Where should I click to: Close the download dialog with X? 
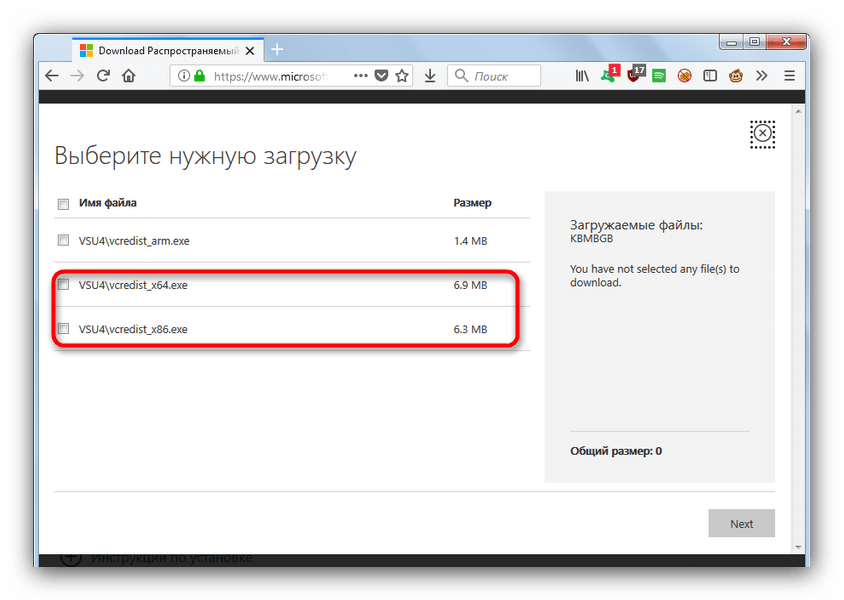(x=762, y=133)
